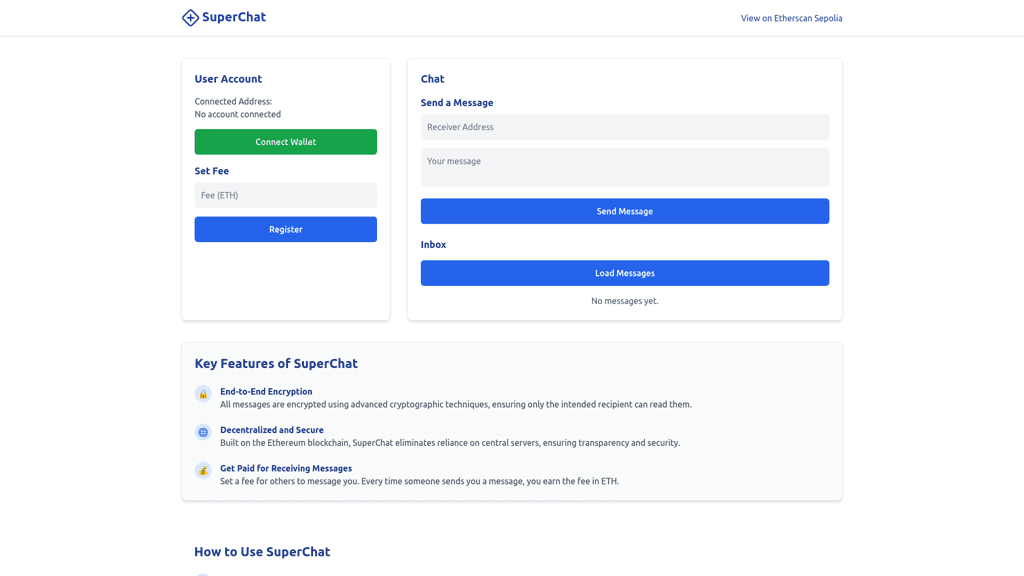
Task: Click the lock icon beside End-to-End Encryption
Action: 203,394
